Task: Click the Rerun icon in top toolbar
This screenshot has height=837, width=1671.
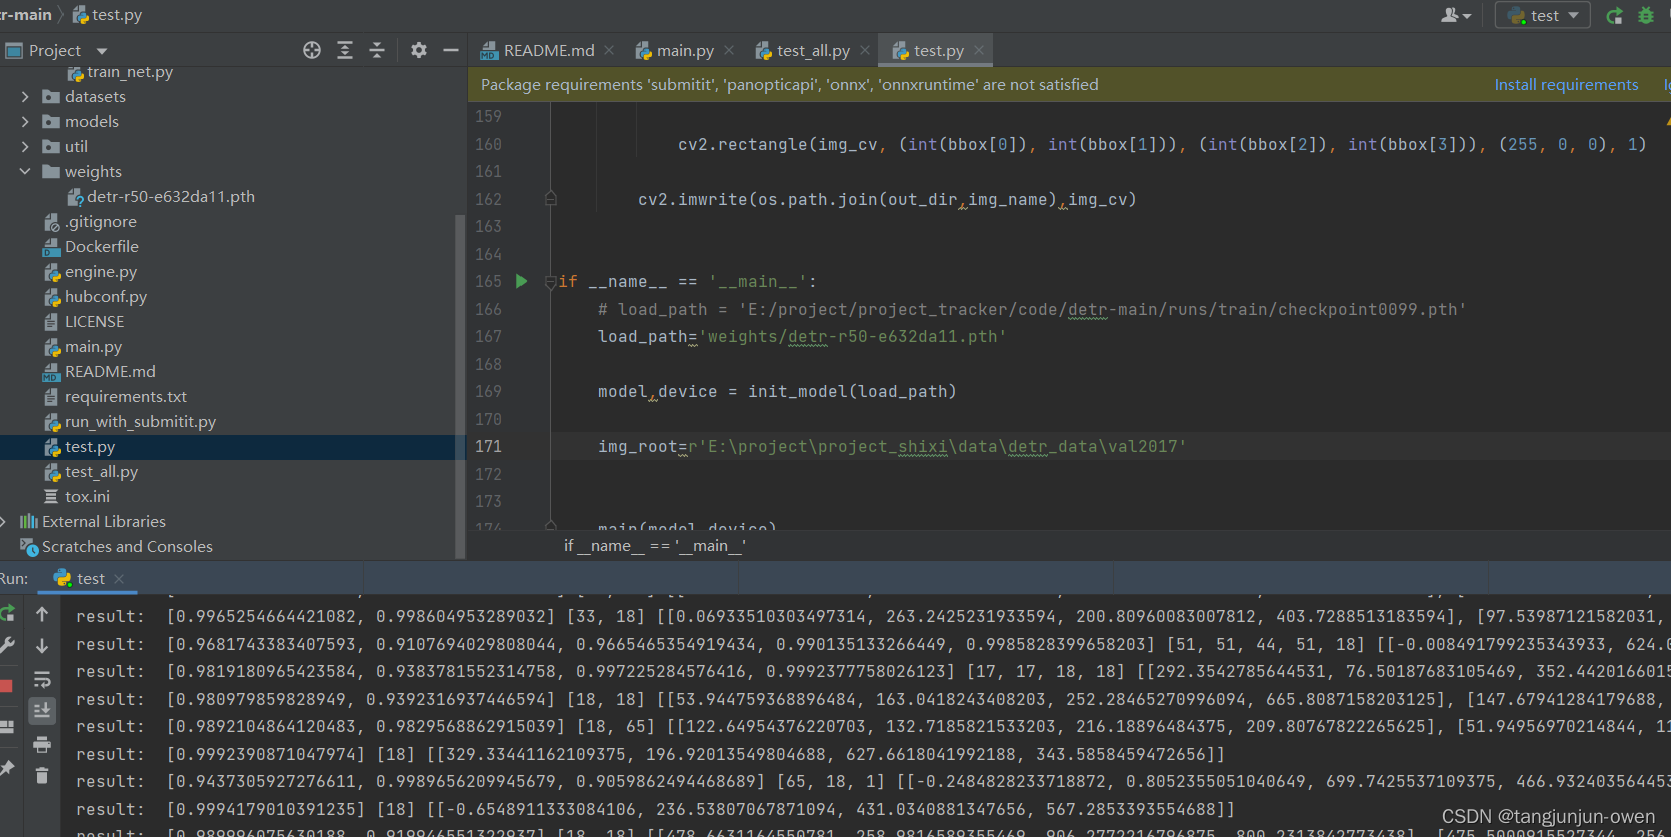Action: (1614, 15)
